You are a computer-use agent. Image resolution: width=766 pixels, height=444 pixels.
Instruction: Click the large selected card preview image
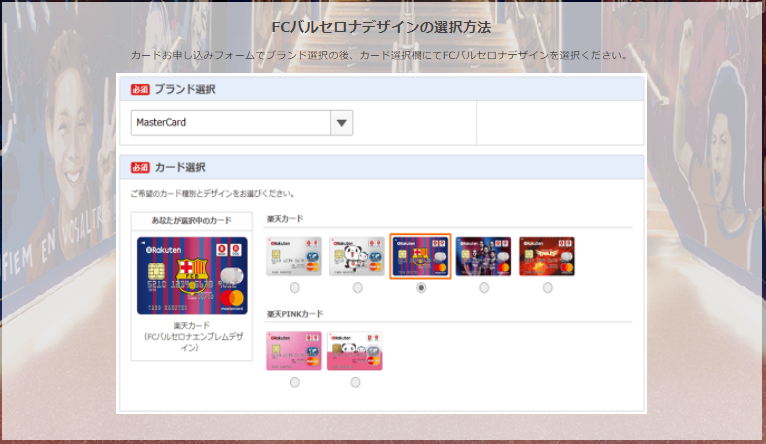[192, 275]
